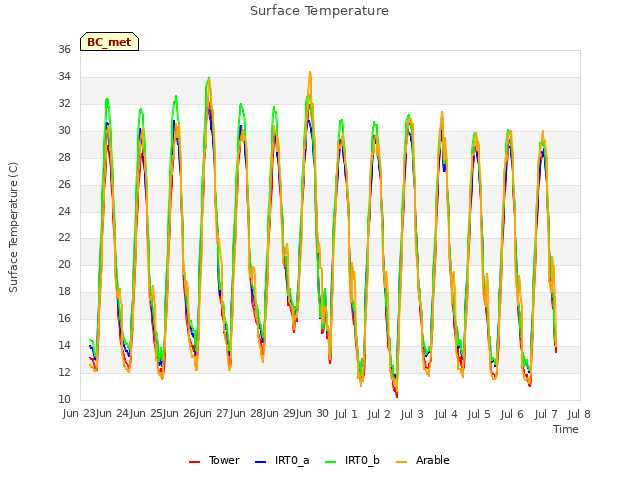Click the Jul 3 x-axis tick label
The width and height of the screenshot is (640, 480).
(412, 414)
